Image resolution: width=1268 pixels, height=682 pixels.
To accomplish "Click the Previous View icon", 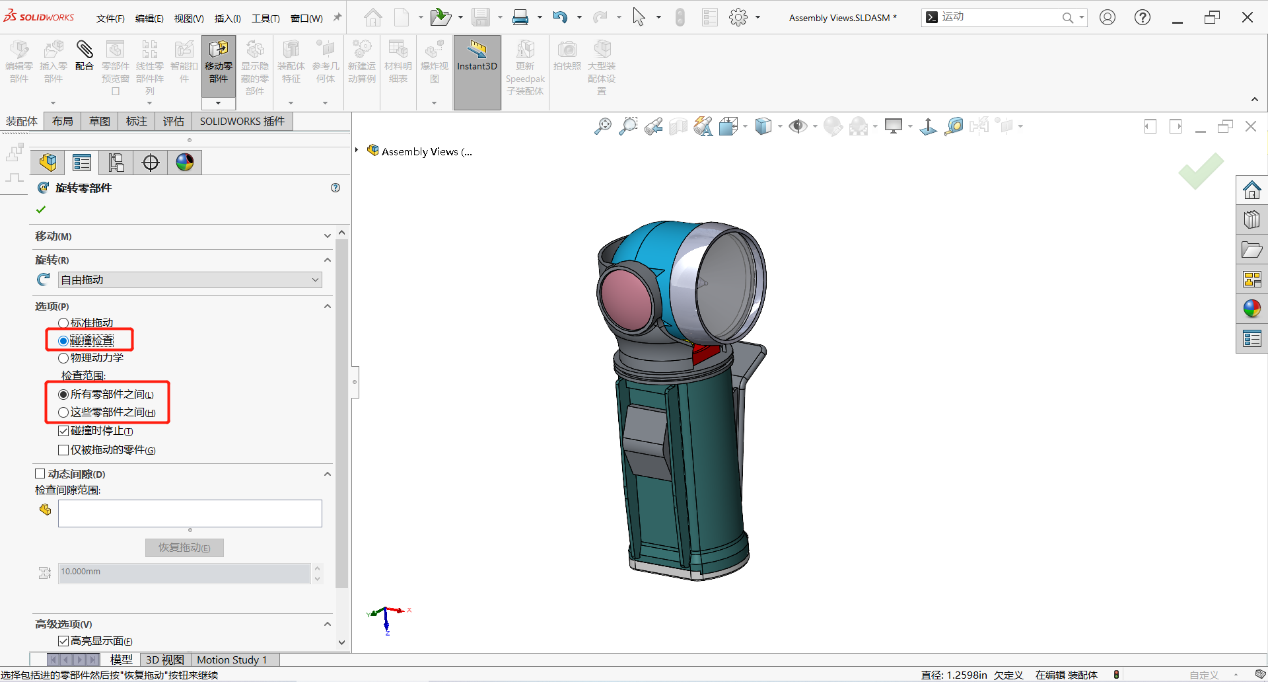I will click(653, 126).
